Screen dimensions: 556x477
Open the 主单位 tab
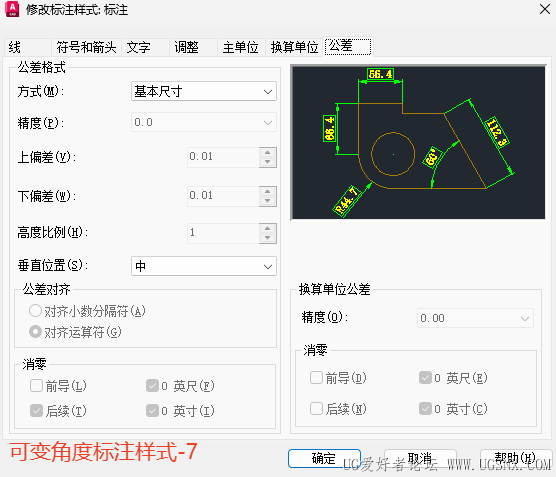tap(240, 47)
